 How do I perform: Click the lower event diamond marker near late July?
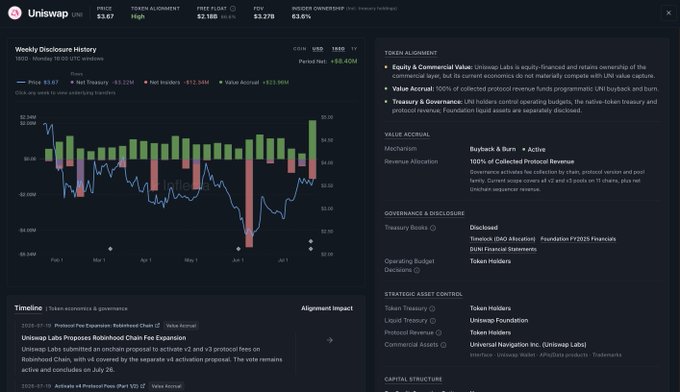tap(311, 249)
